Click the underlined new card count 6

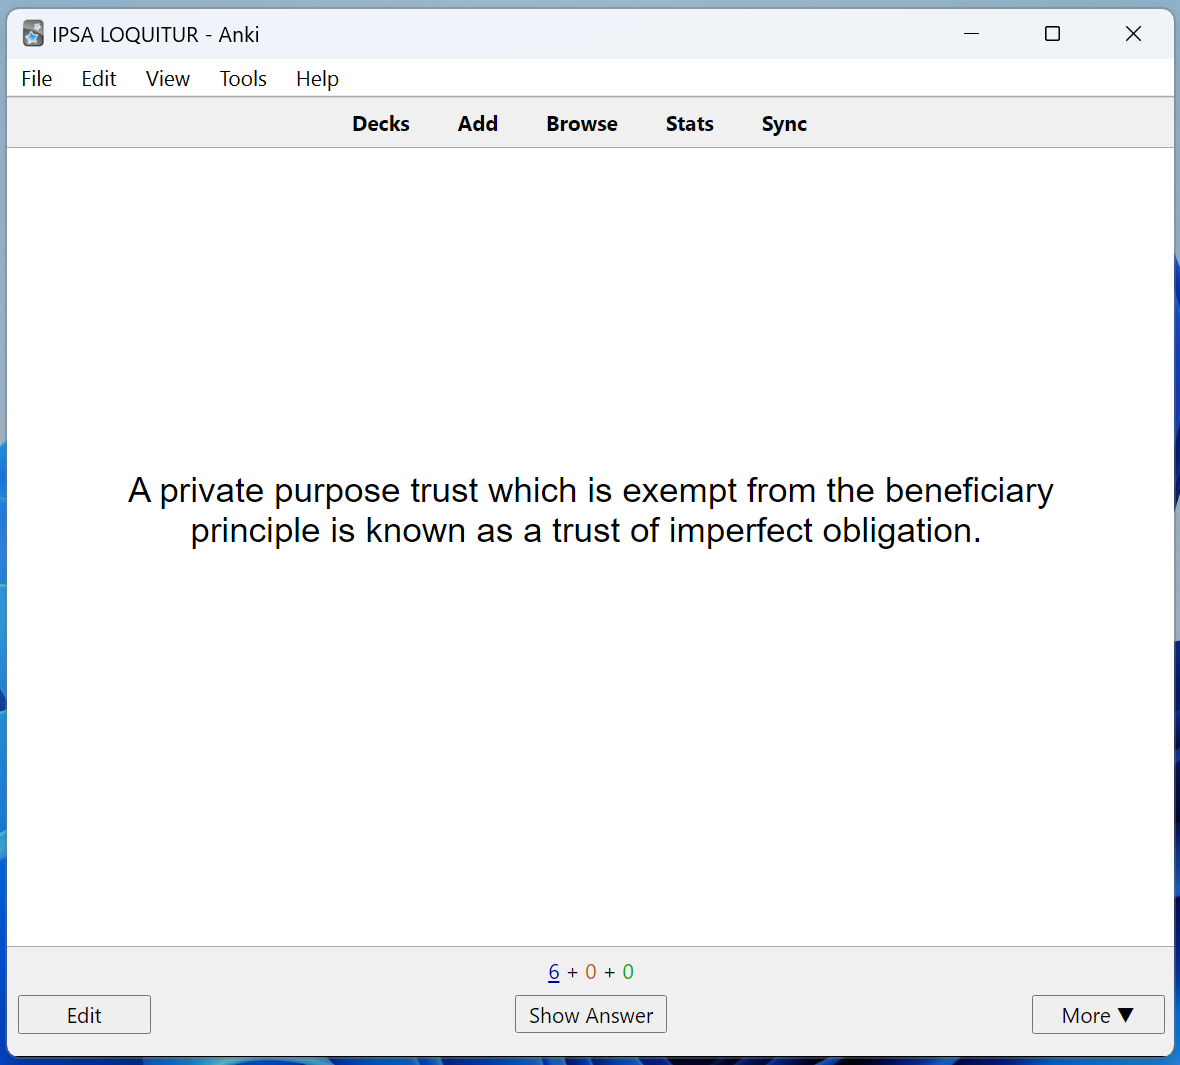[x=554, y=971]
